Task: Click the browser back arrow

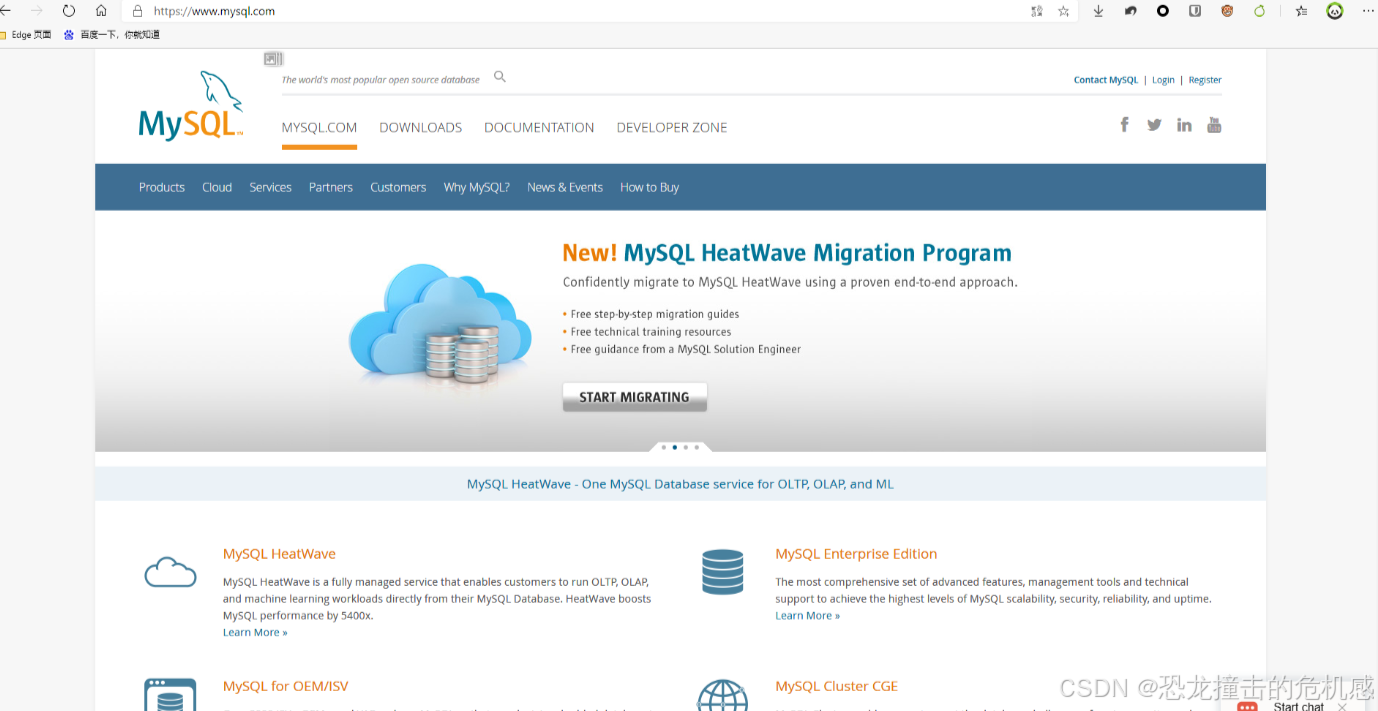Action: pos(5,11)
